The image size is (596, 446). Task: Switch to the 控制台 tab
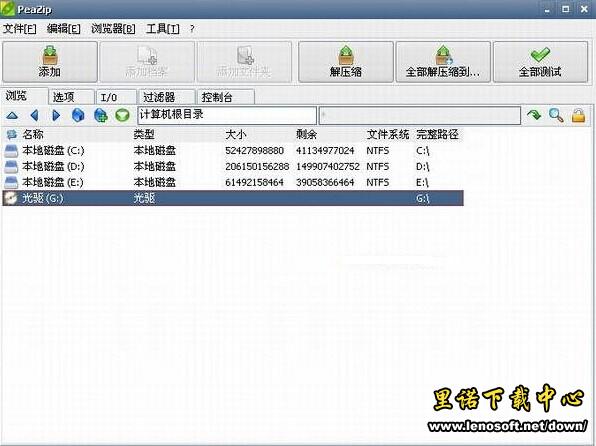(x=225, y=97)
